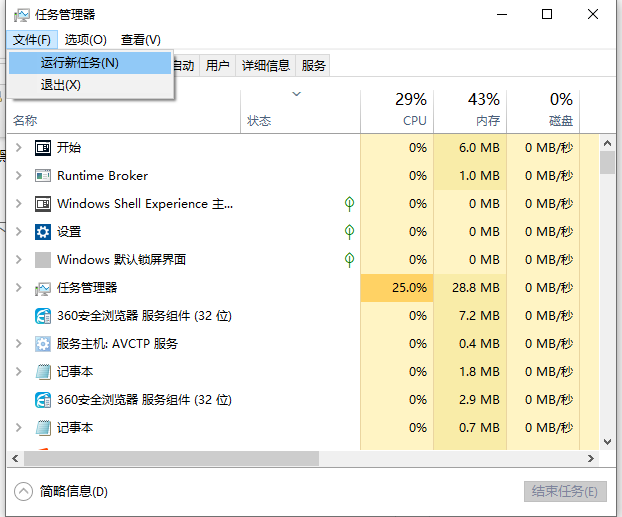Choose 退出(X) in the File menu
Image resolution: width=622 pixels, height=517 pixels.
click(61, 85)
